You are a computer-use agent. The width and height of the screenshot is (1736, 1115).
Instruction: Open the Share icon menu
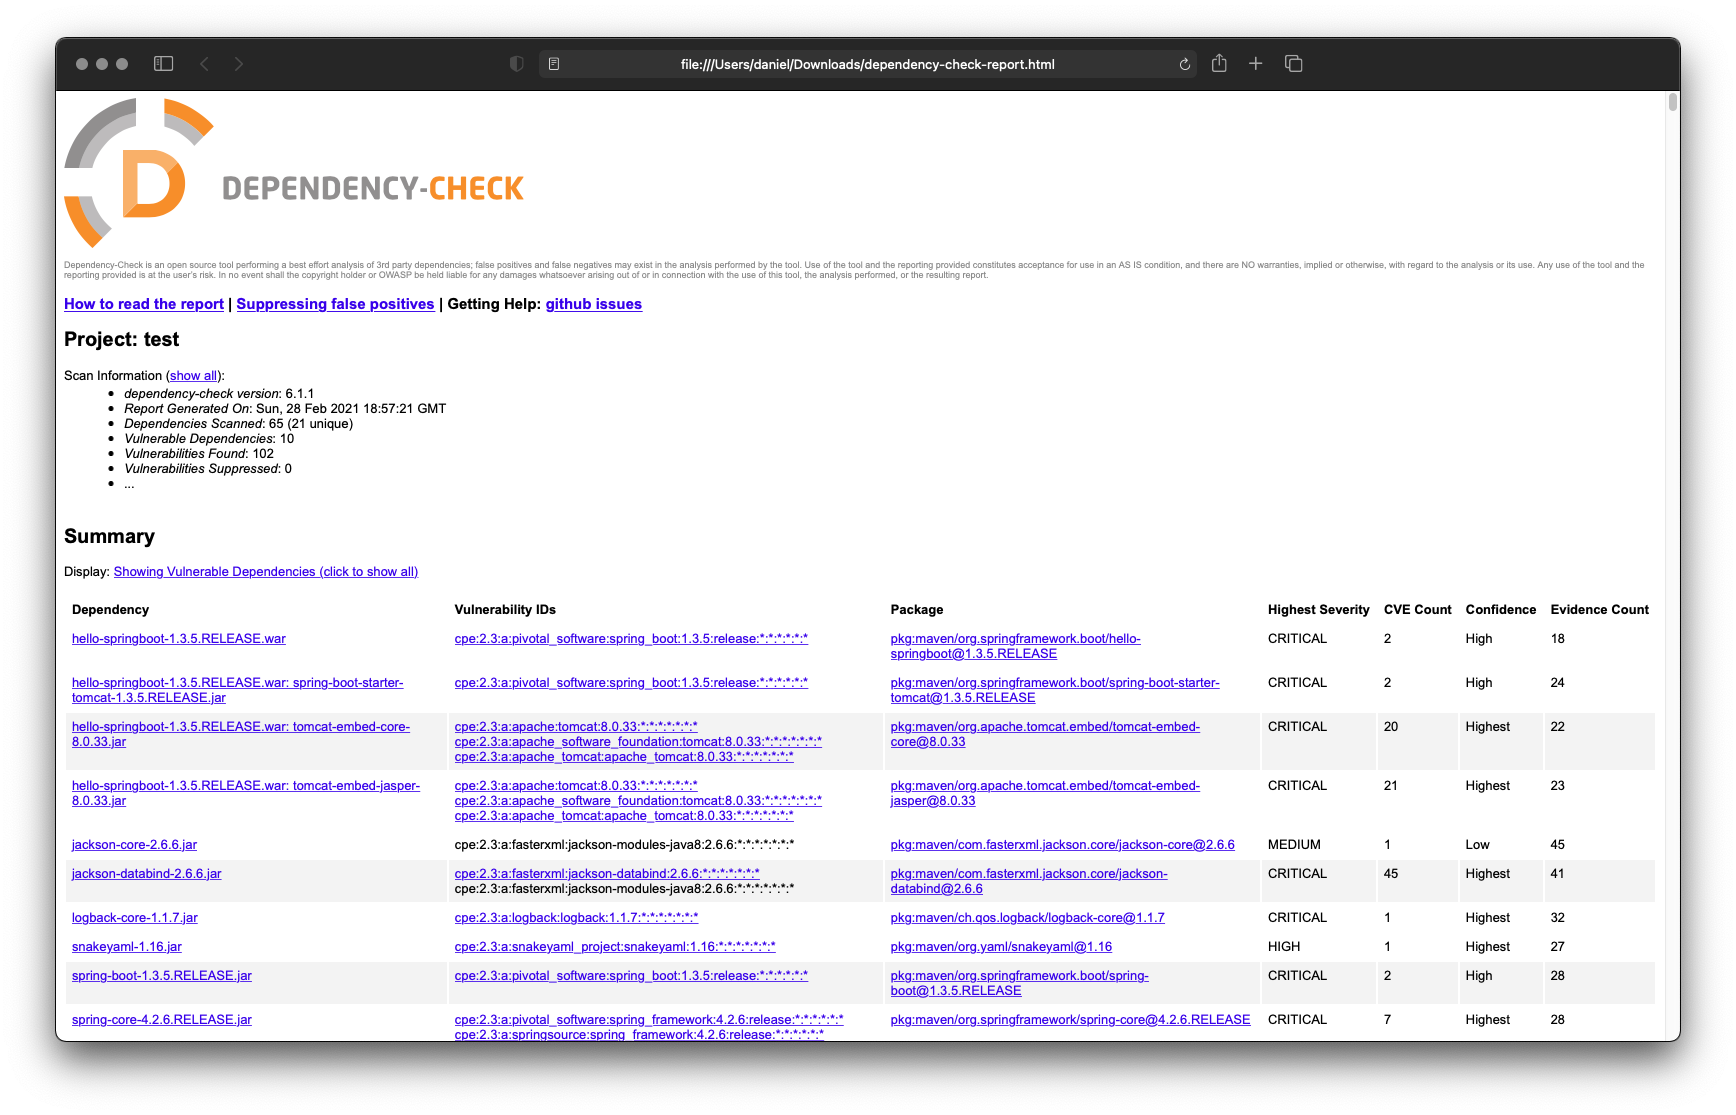point(1219,63)
